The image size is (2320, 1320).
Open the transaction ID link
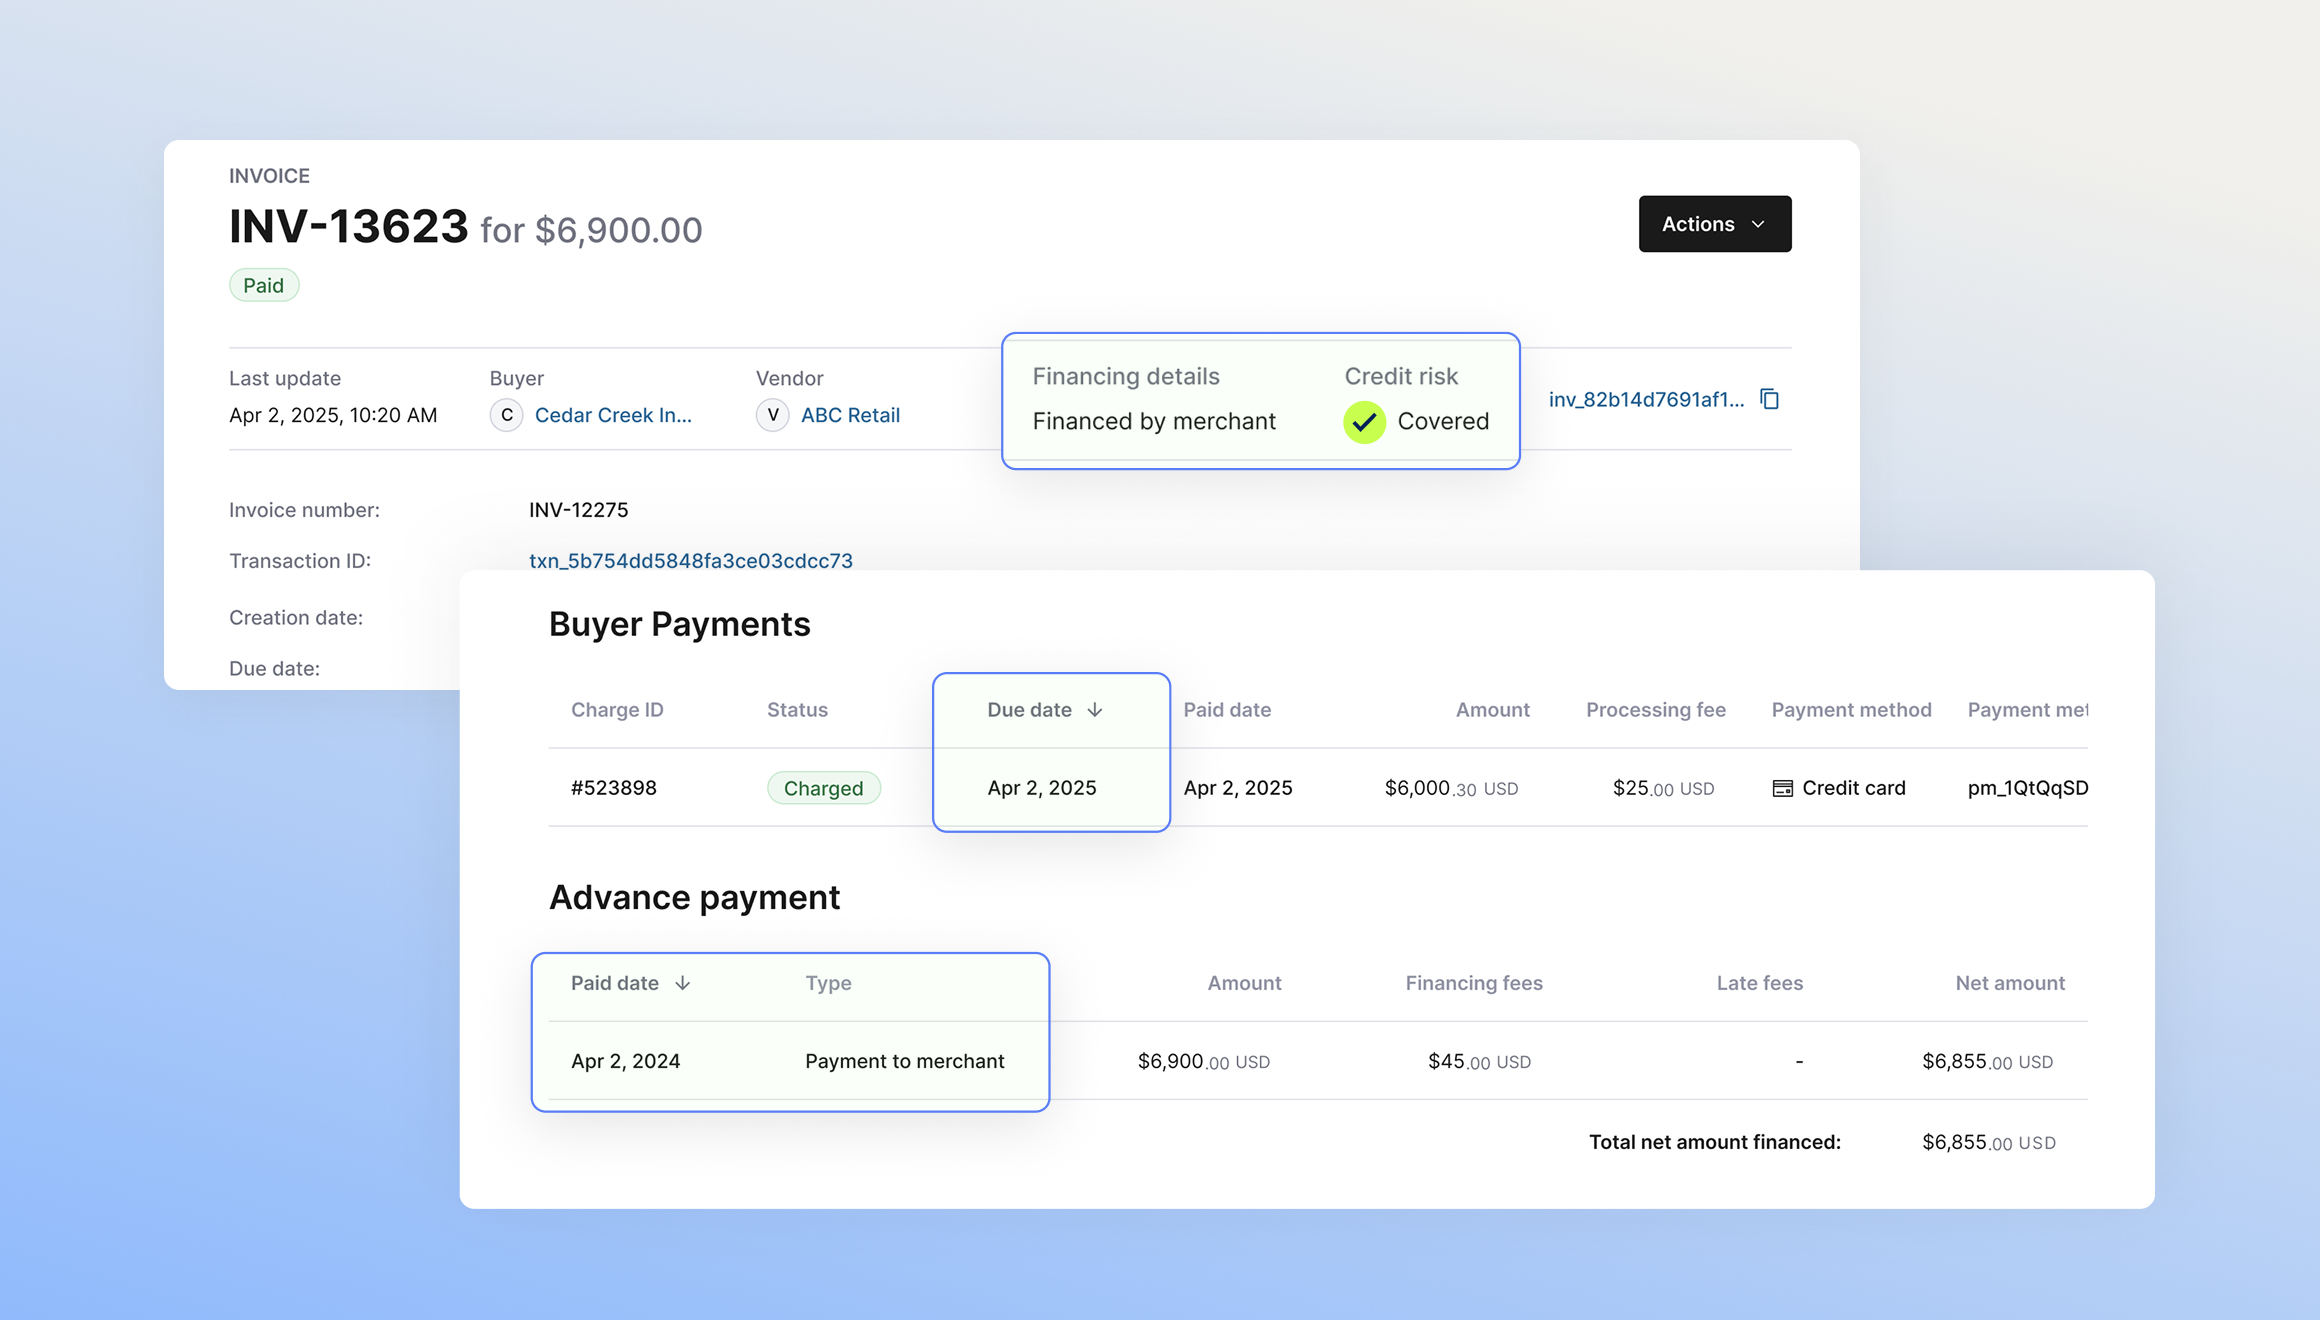tap(690, 561)
